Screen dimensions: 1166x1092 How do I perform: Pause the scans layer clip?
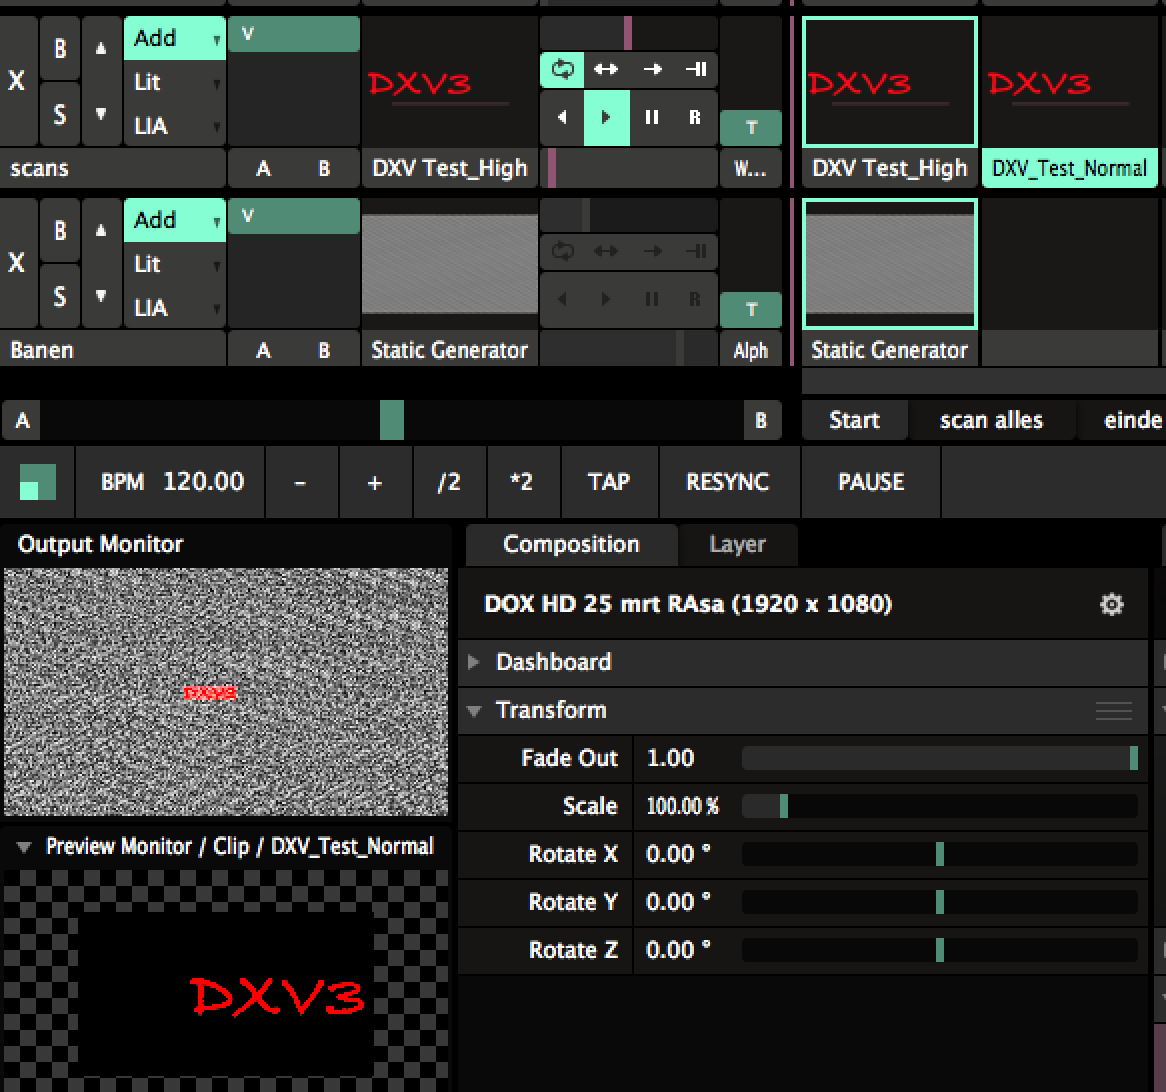coord(652,117)
